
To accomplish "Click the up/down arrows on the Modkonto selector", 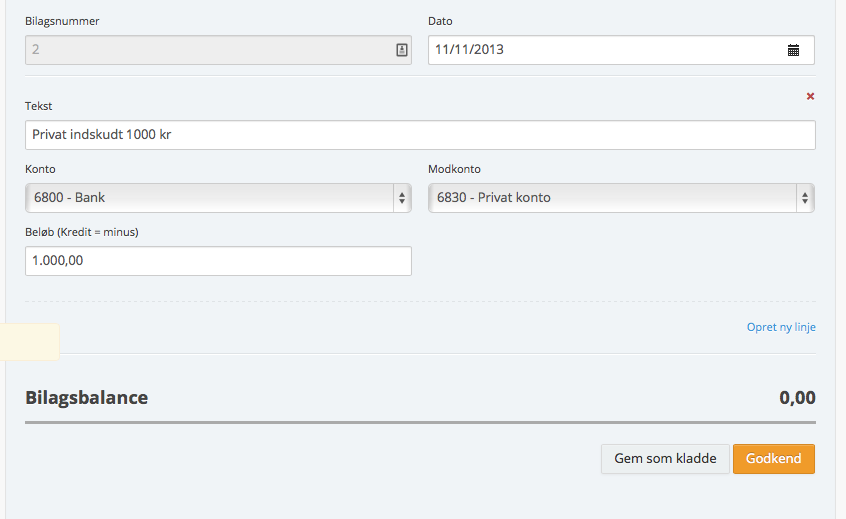I will (x=804, y=198).
